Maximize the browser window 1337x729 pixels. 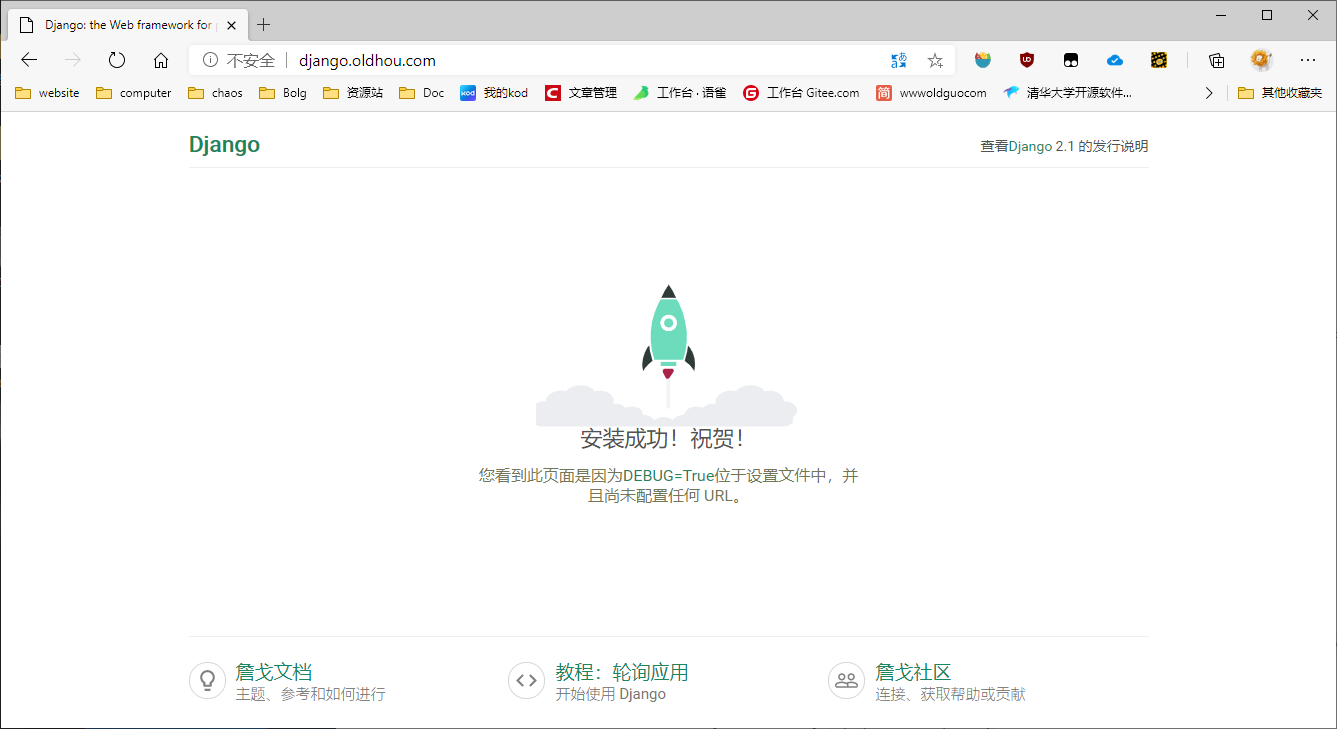pos(1267,15)
